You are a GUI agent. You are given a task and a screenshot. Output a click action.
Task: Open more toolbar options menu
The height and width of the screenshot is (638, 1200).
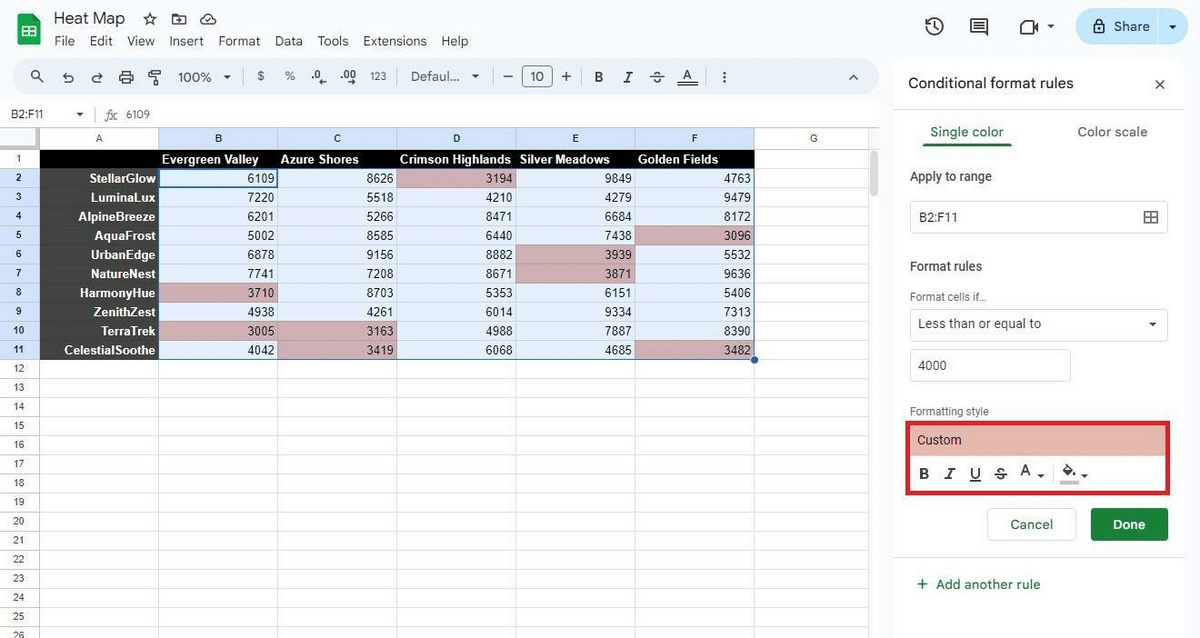coord(724,77)
